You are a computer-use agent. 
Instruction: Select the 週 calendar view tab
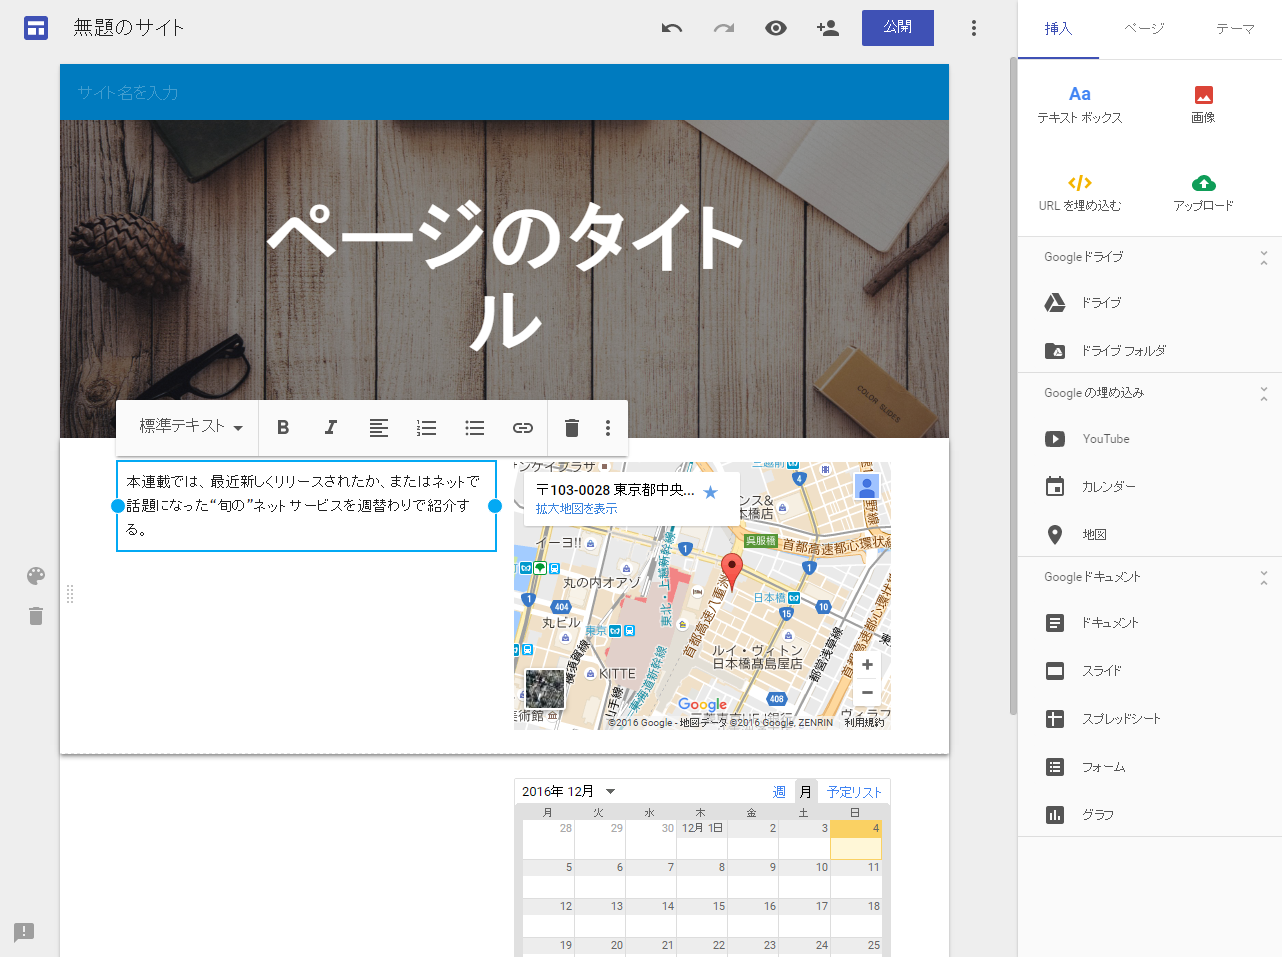click(x=779, y=791)
